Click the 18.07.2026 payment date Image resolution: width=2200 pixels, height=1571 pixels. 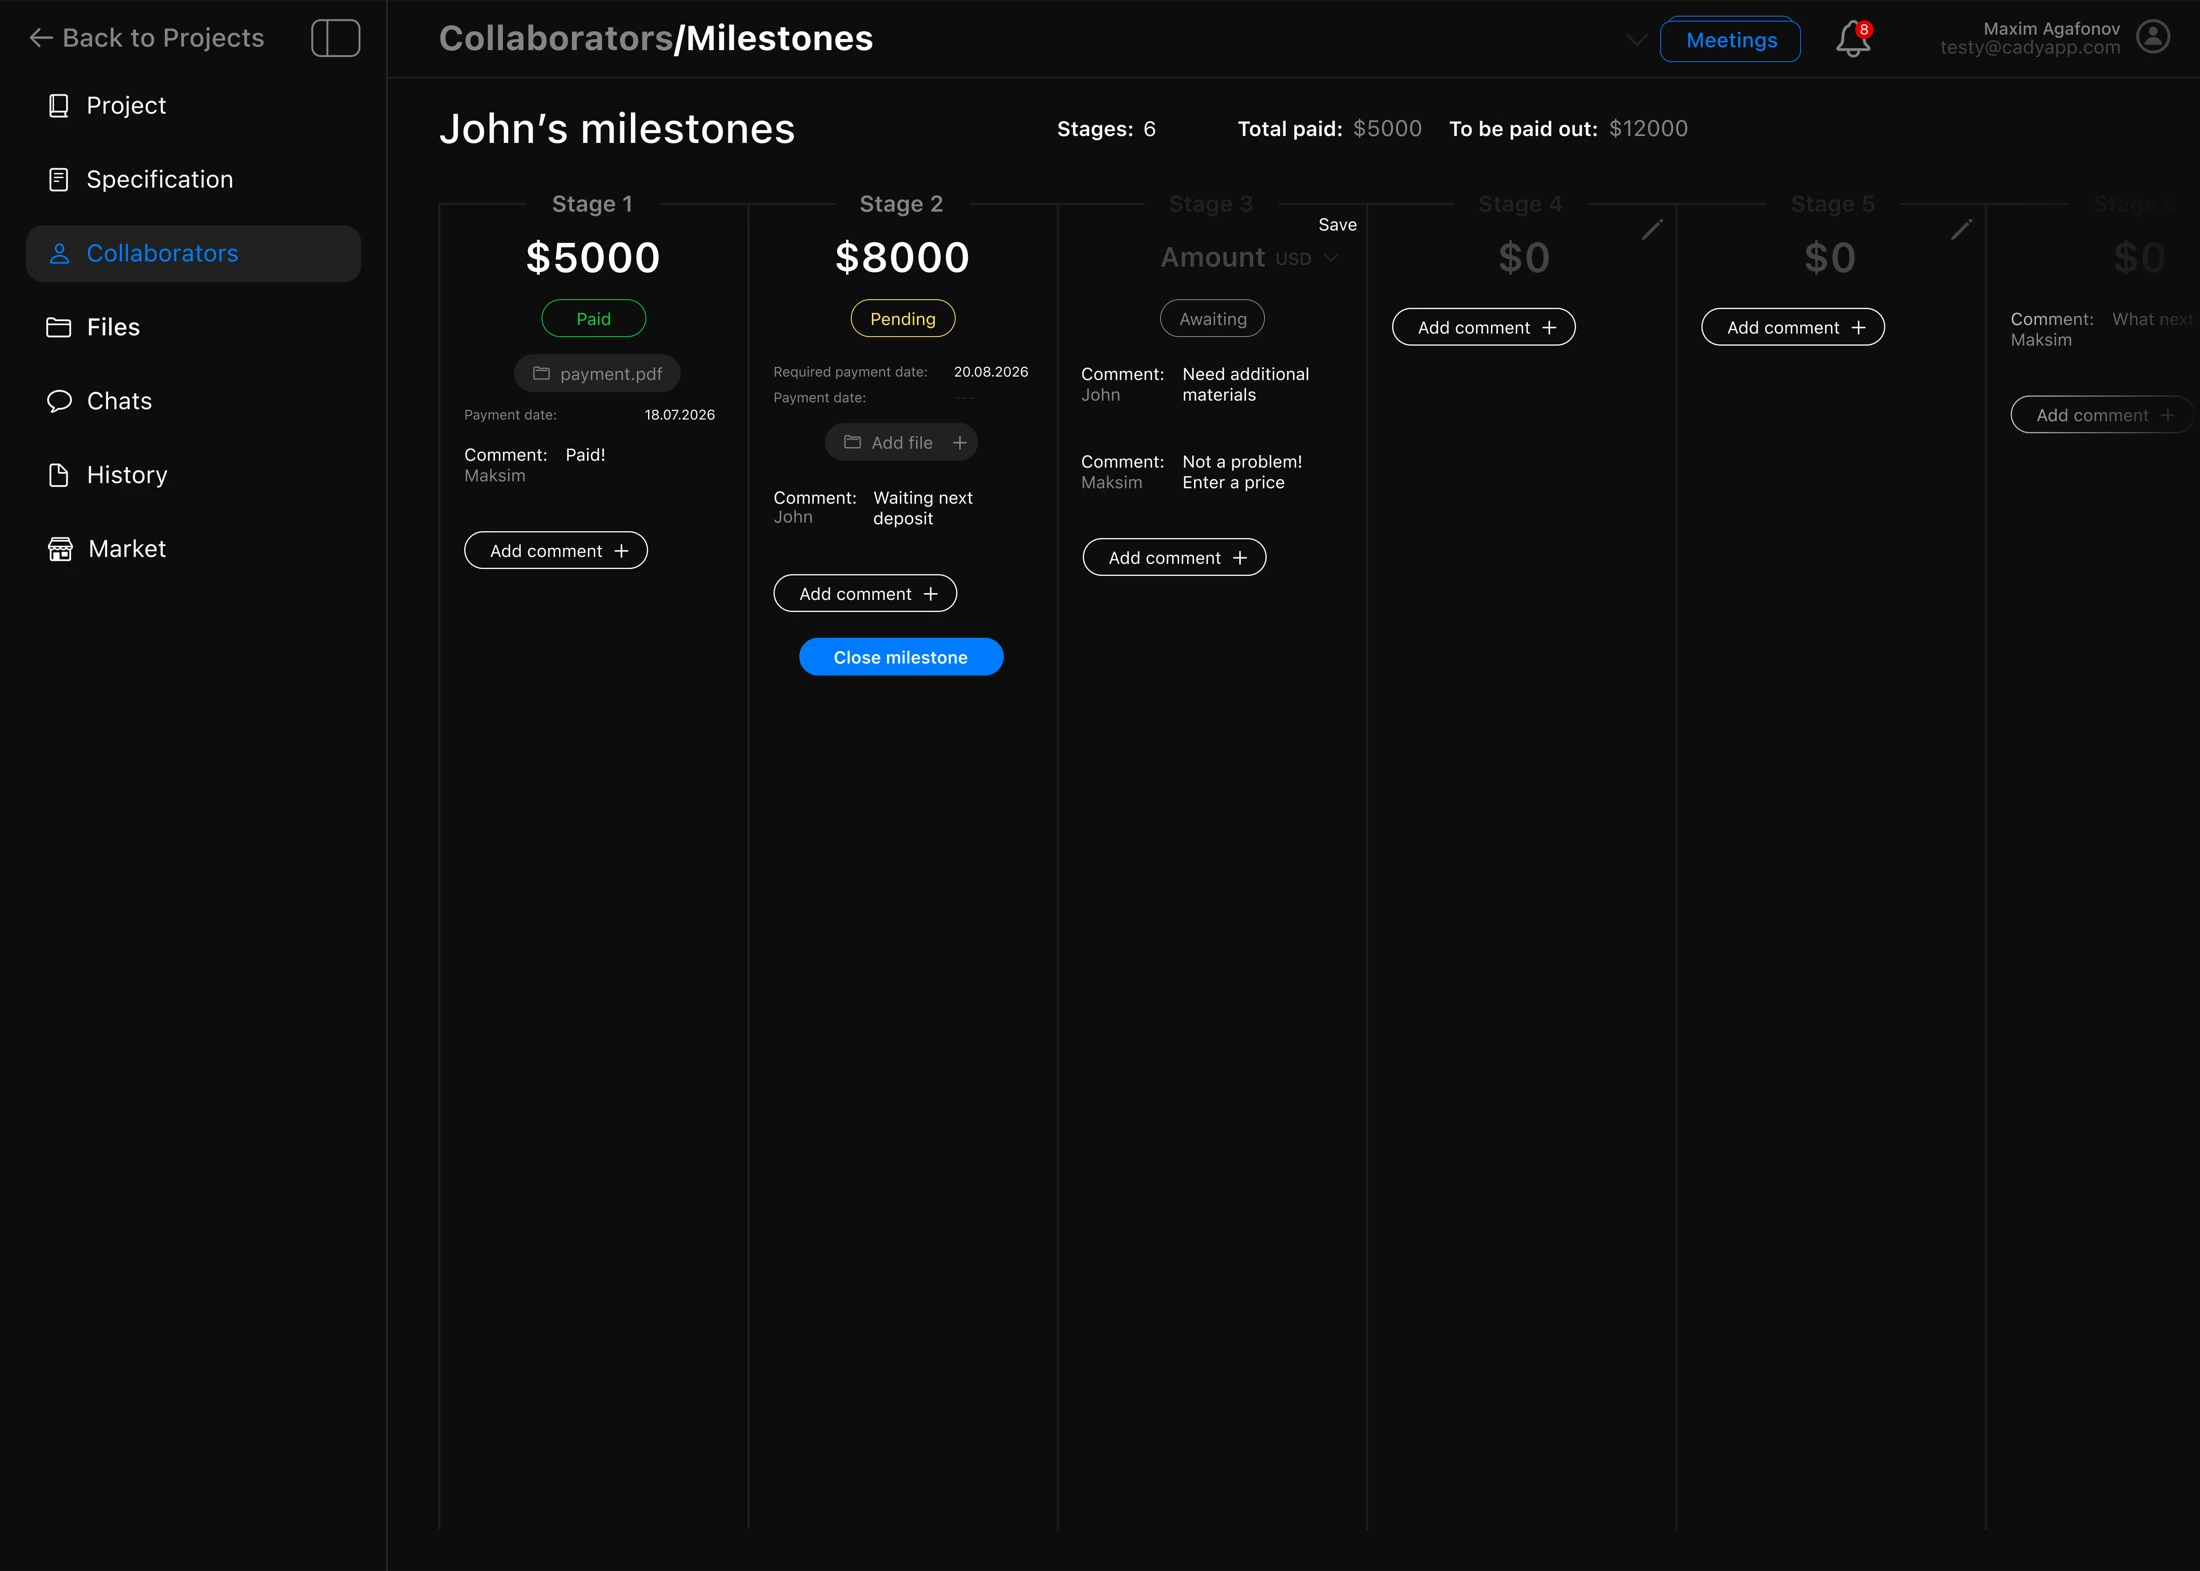[680, 415]
